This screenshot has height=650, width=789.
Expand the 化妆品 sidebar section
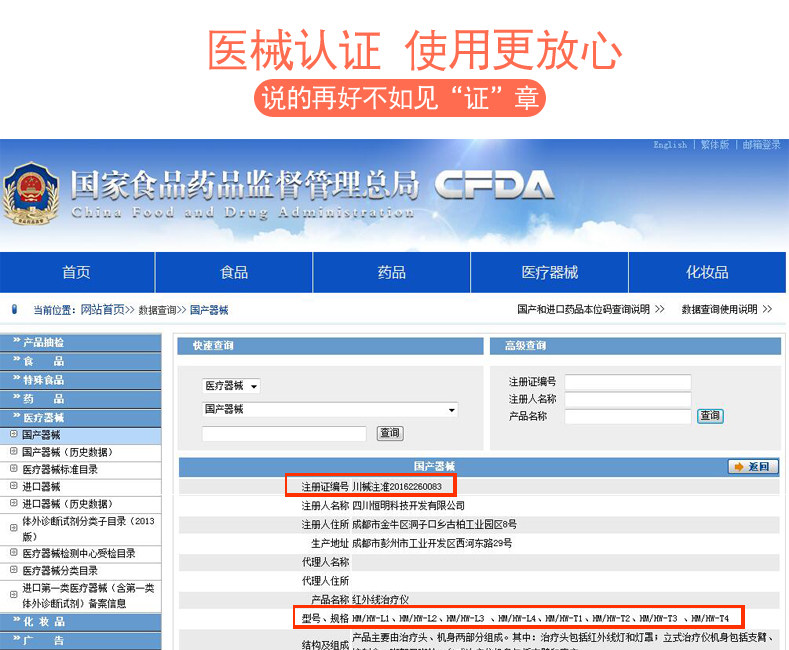click(81, 622)
